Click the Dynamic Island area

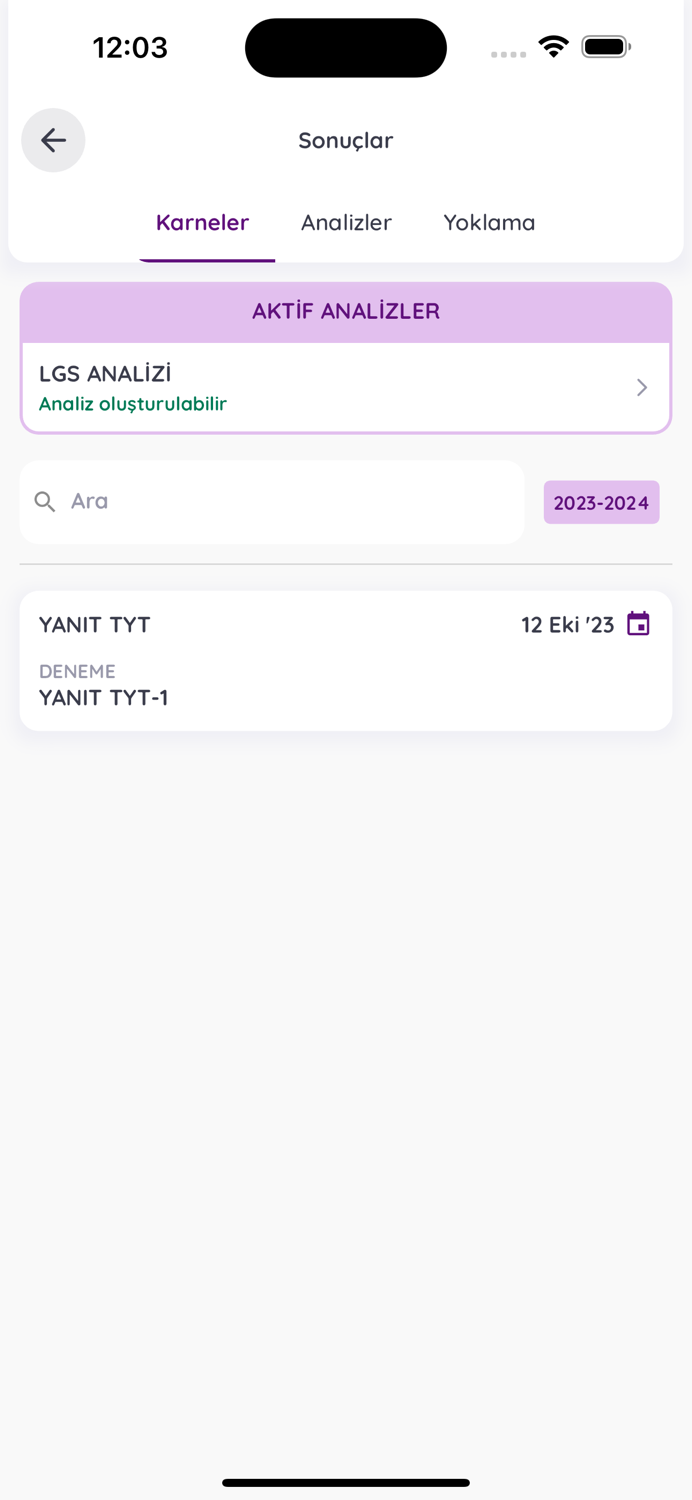[x=346, y=47]
